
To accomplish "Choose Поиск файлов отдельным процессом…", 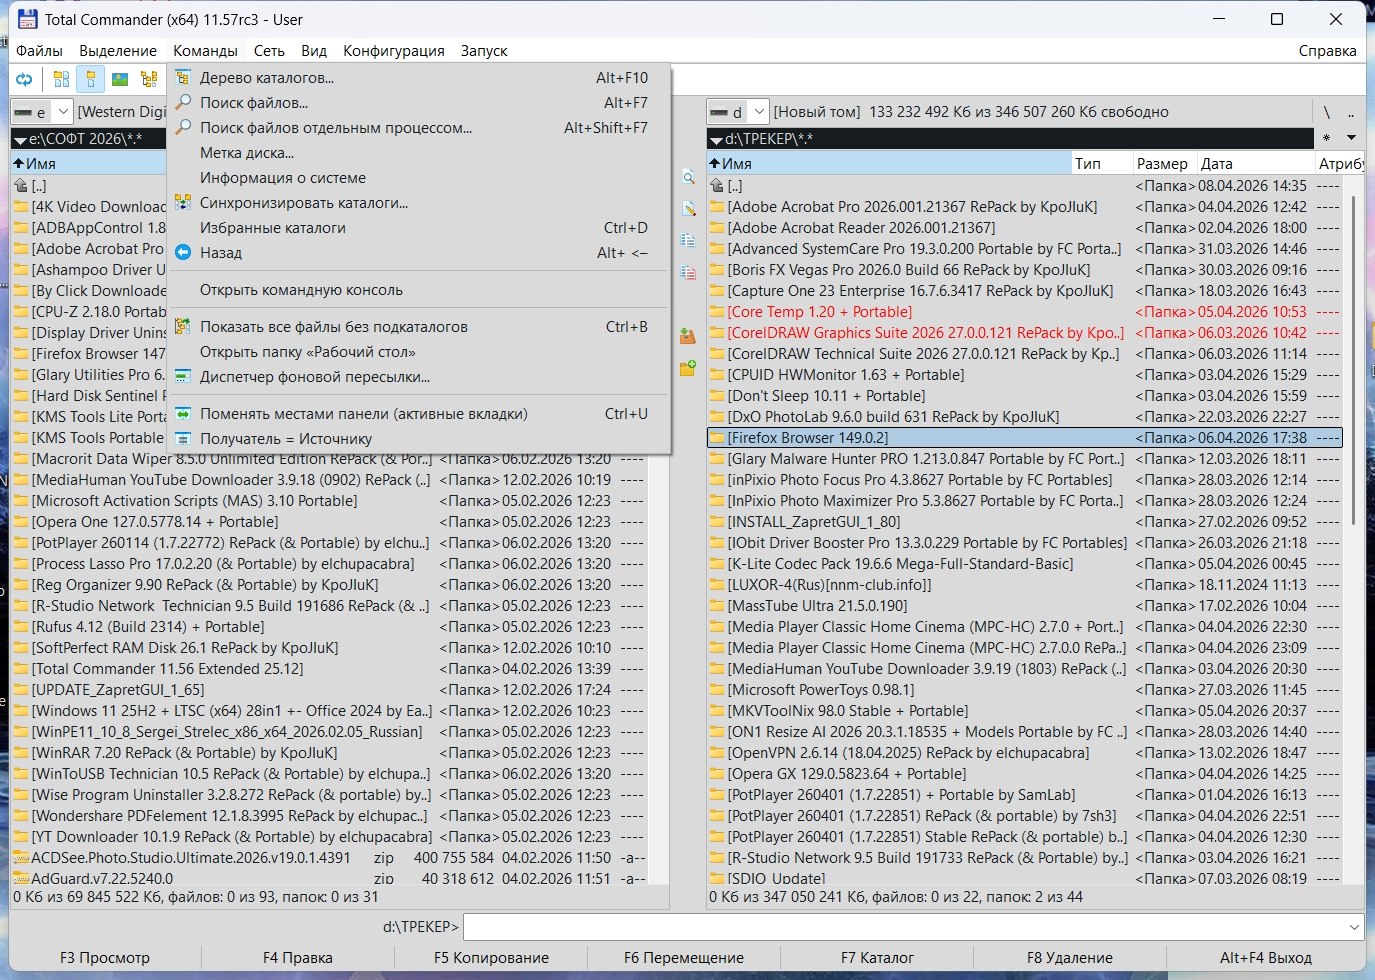I will [x=419, y=128].
